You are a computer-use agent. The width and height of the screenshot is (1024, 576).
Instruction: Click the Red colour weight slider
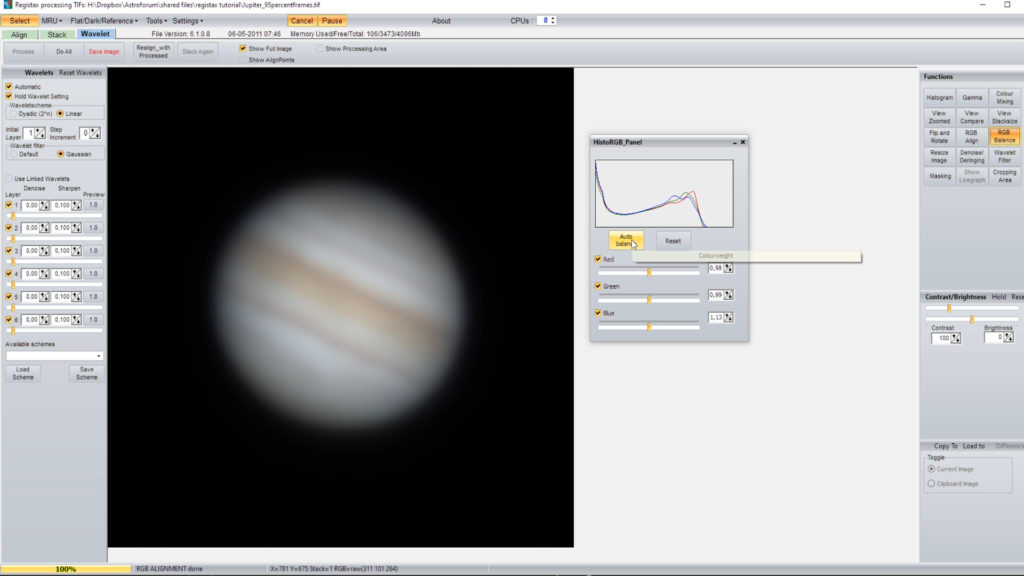coord(648,272)
